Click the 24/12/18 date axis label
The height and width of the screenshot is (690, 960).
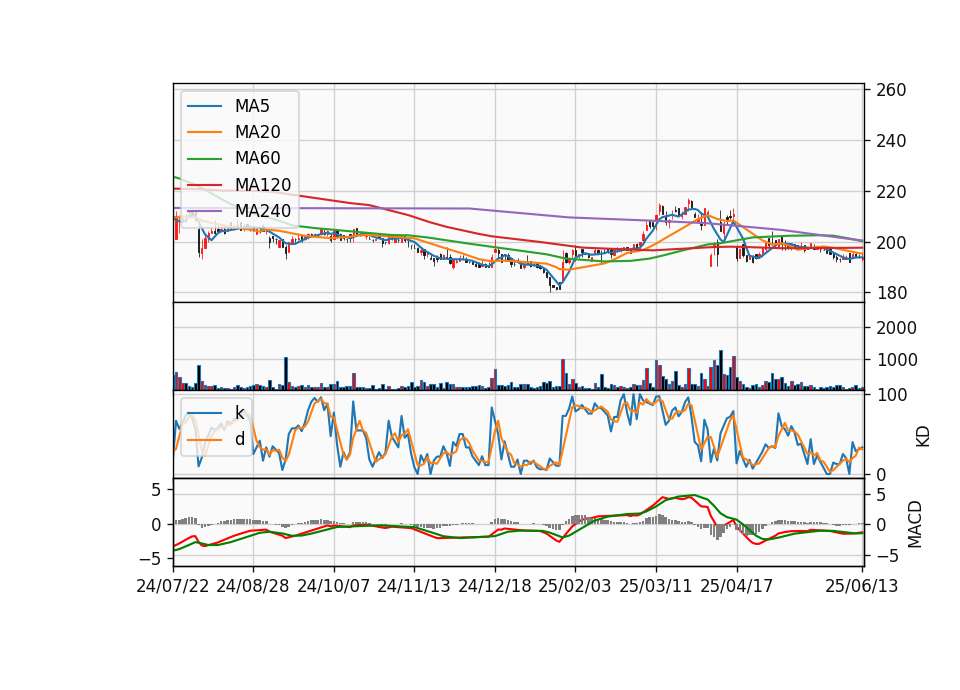point(495,586)
